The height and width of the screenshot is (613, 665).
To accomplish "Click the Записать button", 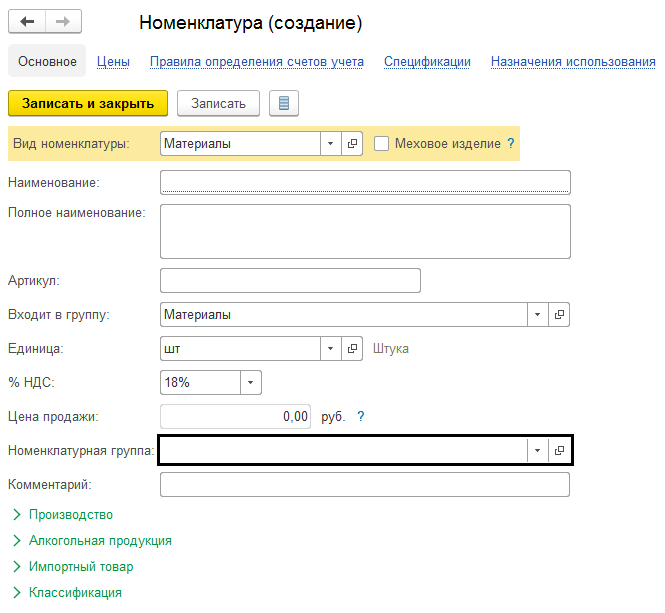I will point(218,103).
